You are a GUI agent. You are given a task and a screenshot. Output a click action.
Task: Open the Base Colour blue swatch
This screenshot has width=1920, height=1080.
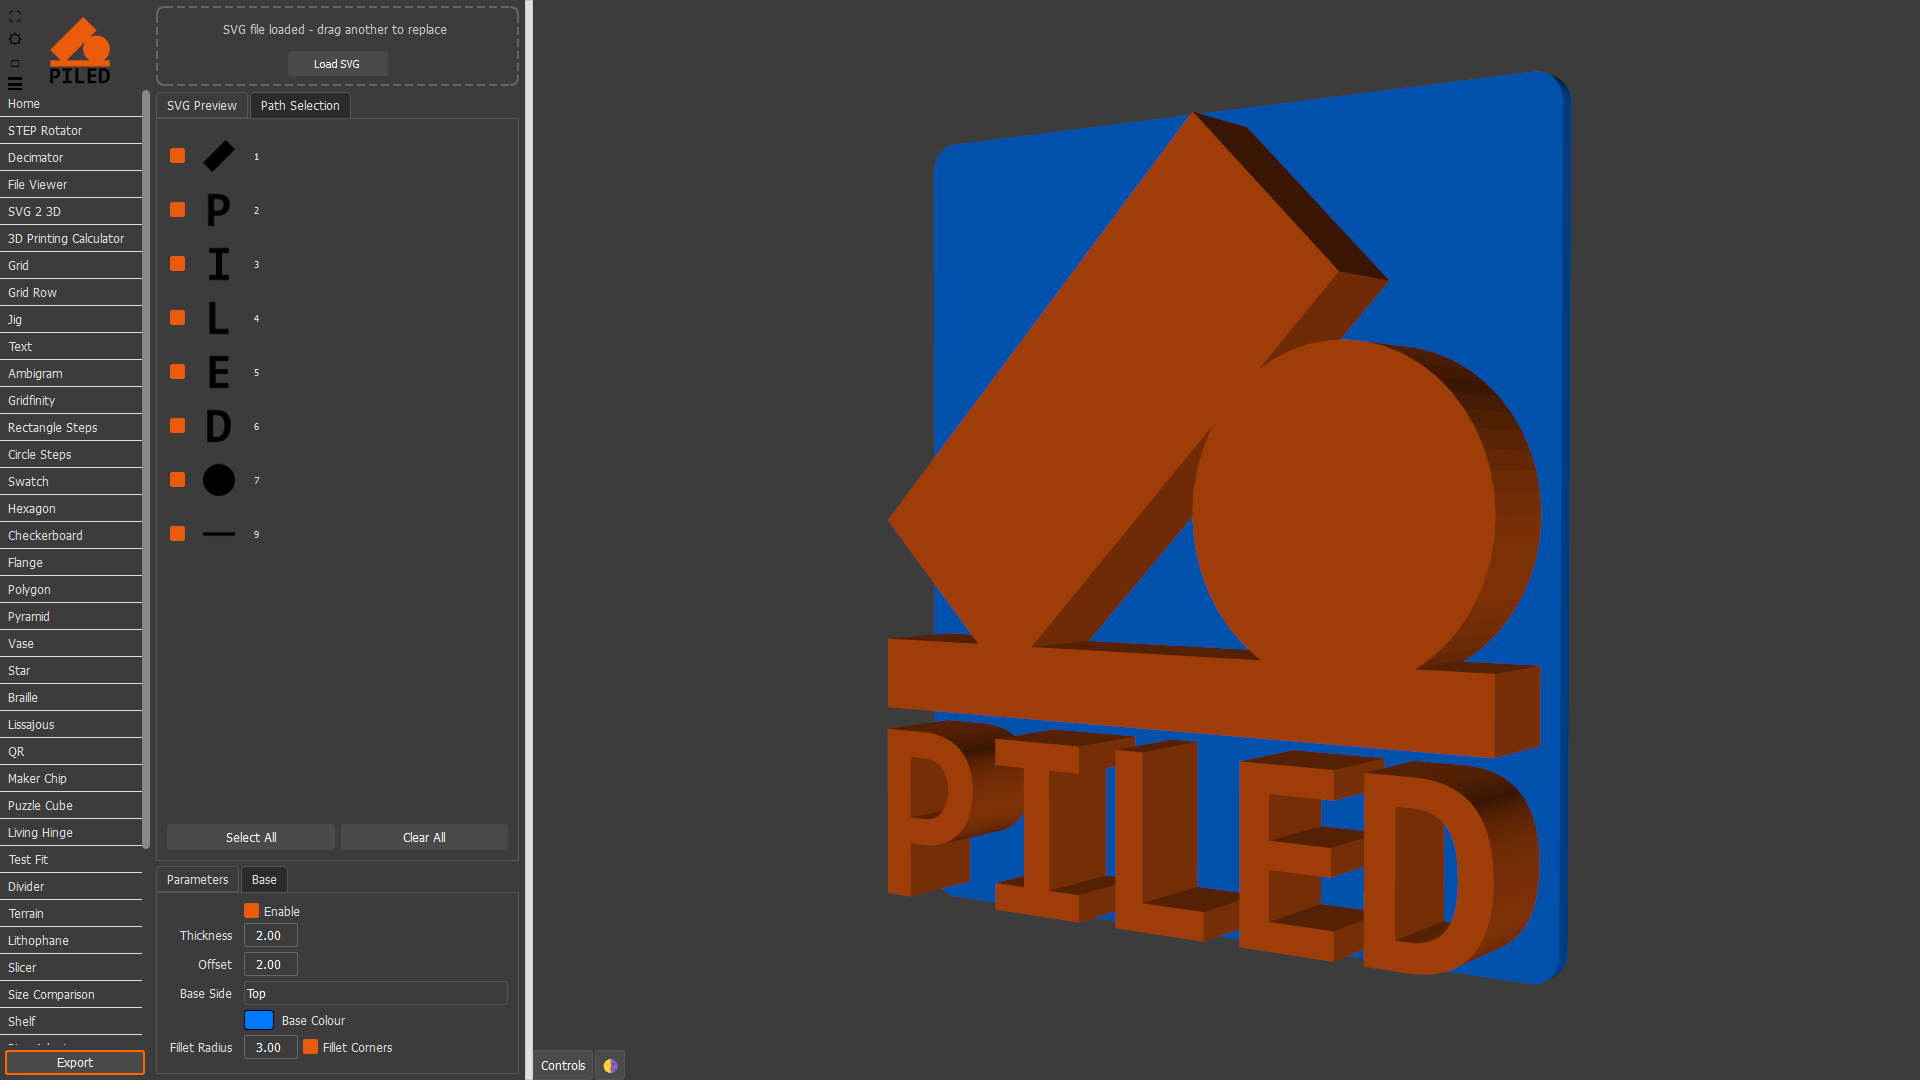tap(259, 1020)
